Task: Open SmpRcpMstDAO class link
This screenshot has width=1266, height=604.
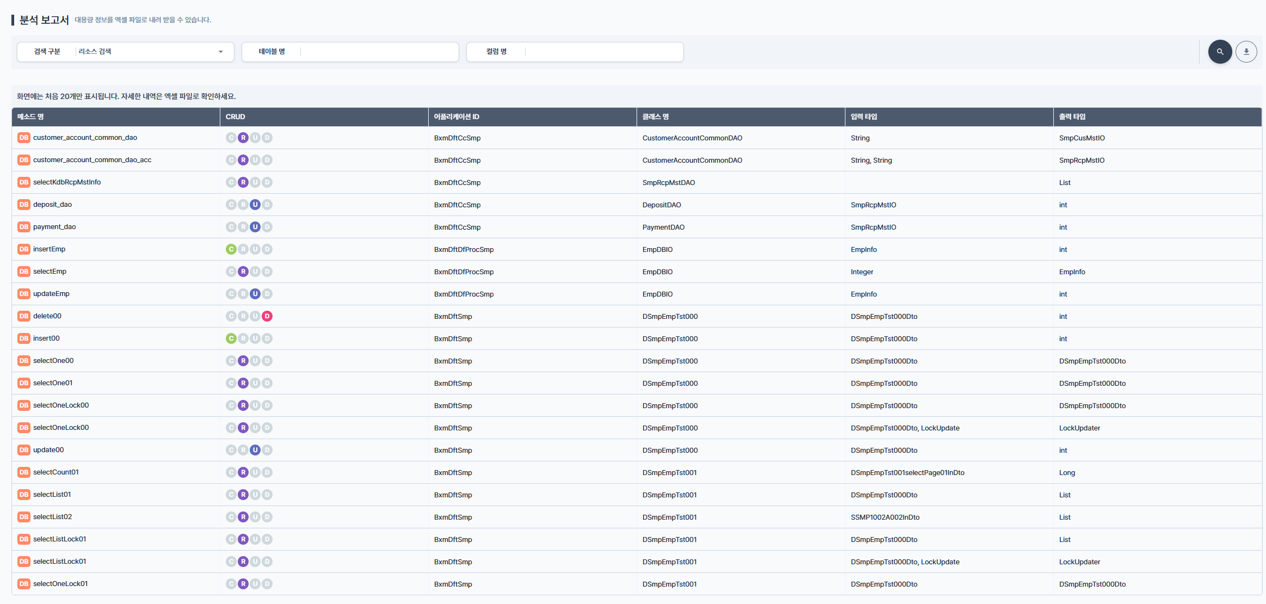Action: pyautogui.click(x=668, y=183)
